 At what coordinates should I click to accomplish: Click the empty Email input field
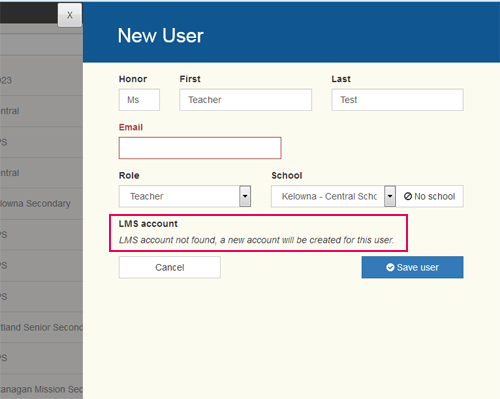pos(200,148)
